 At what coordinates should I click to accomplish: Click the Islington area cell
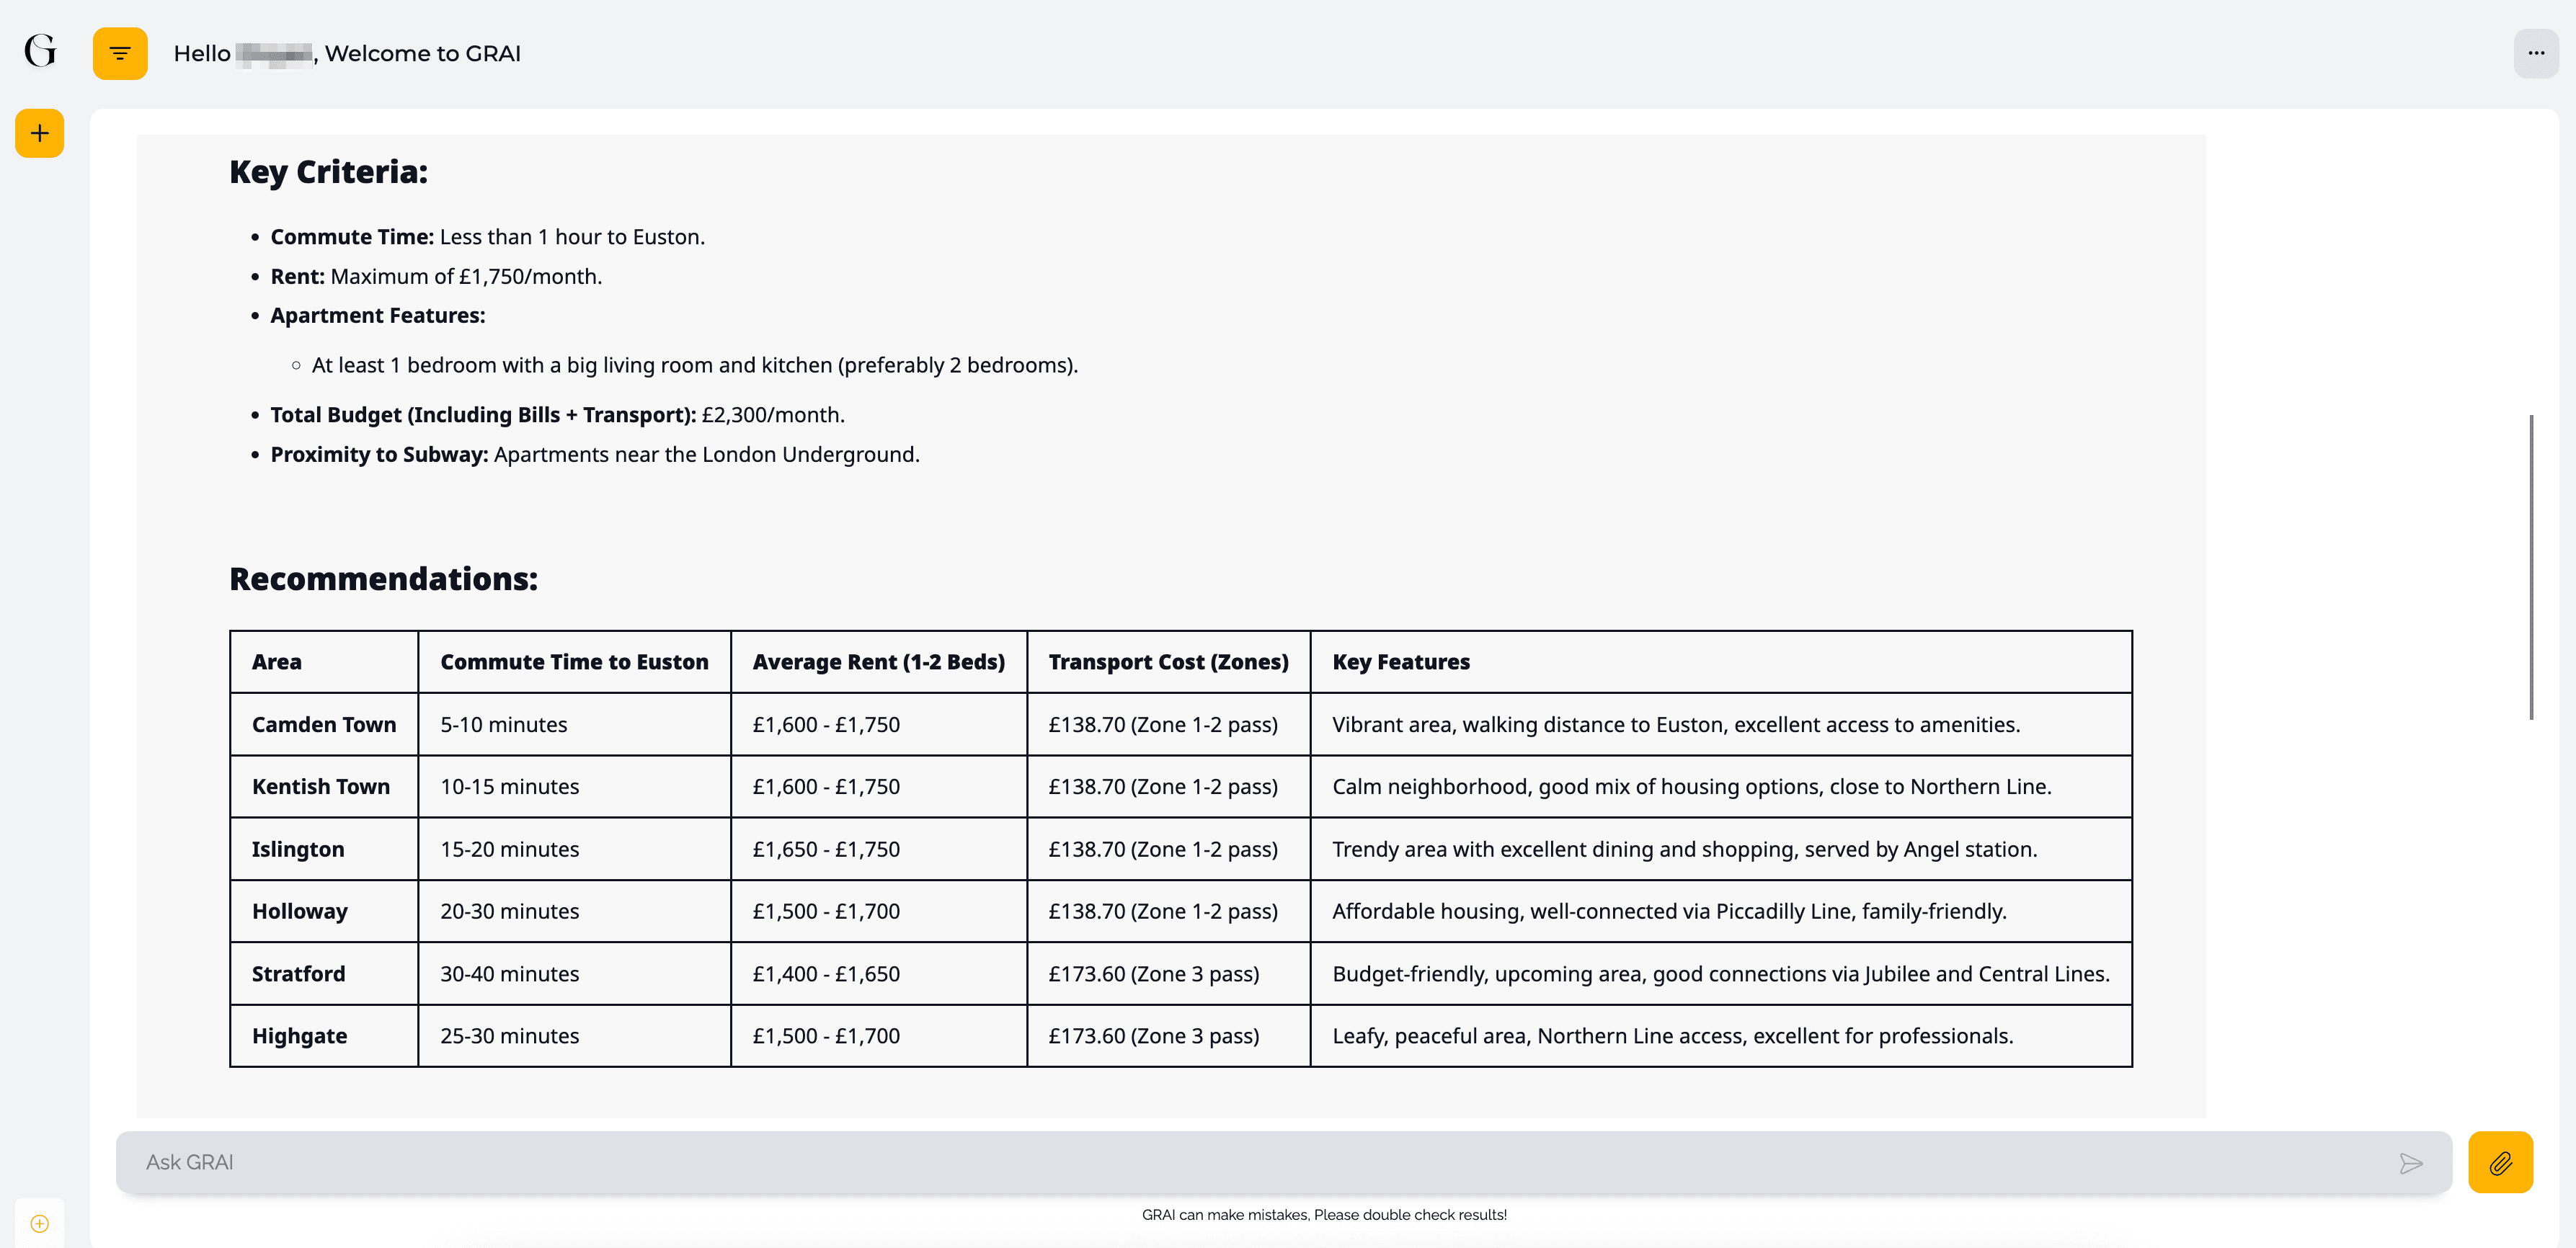click(298, 849)
